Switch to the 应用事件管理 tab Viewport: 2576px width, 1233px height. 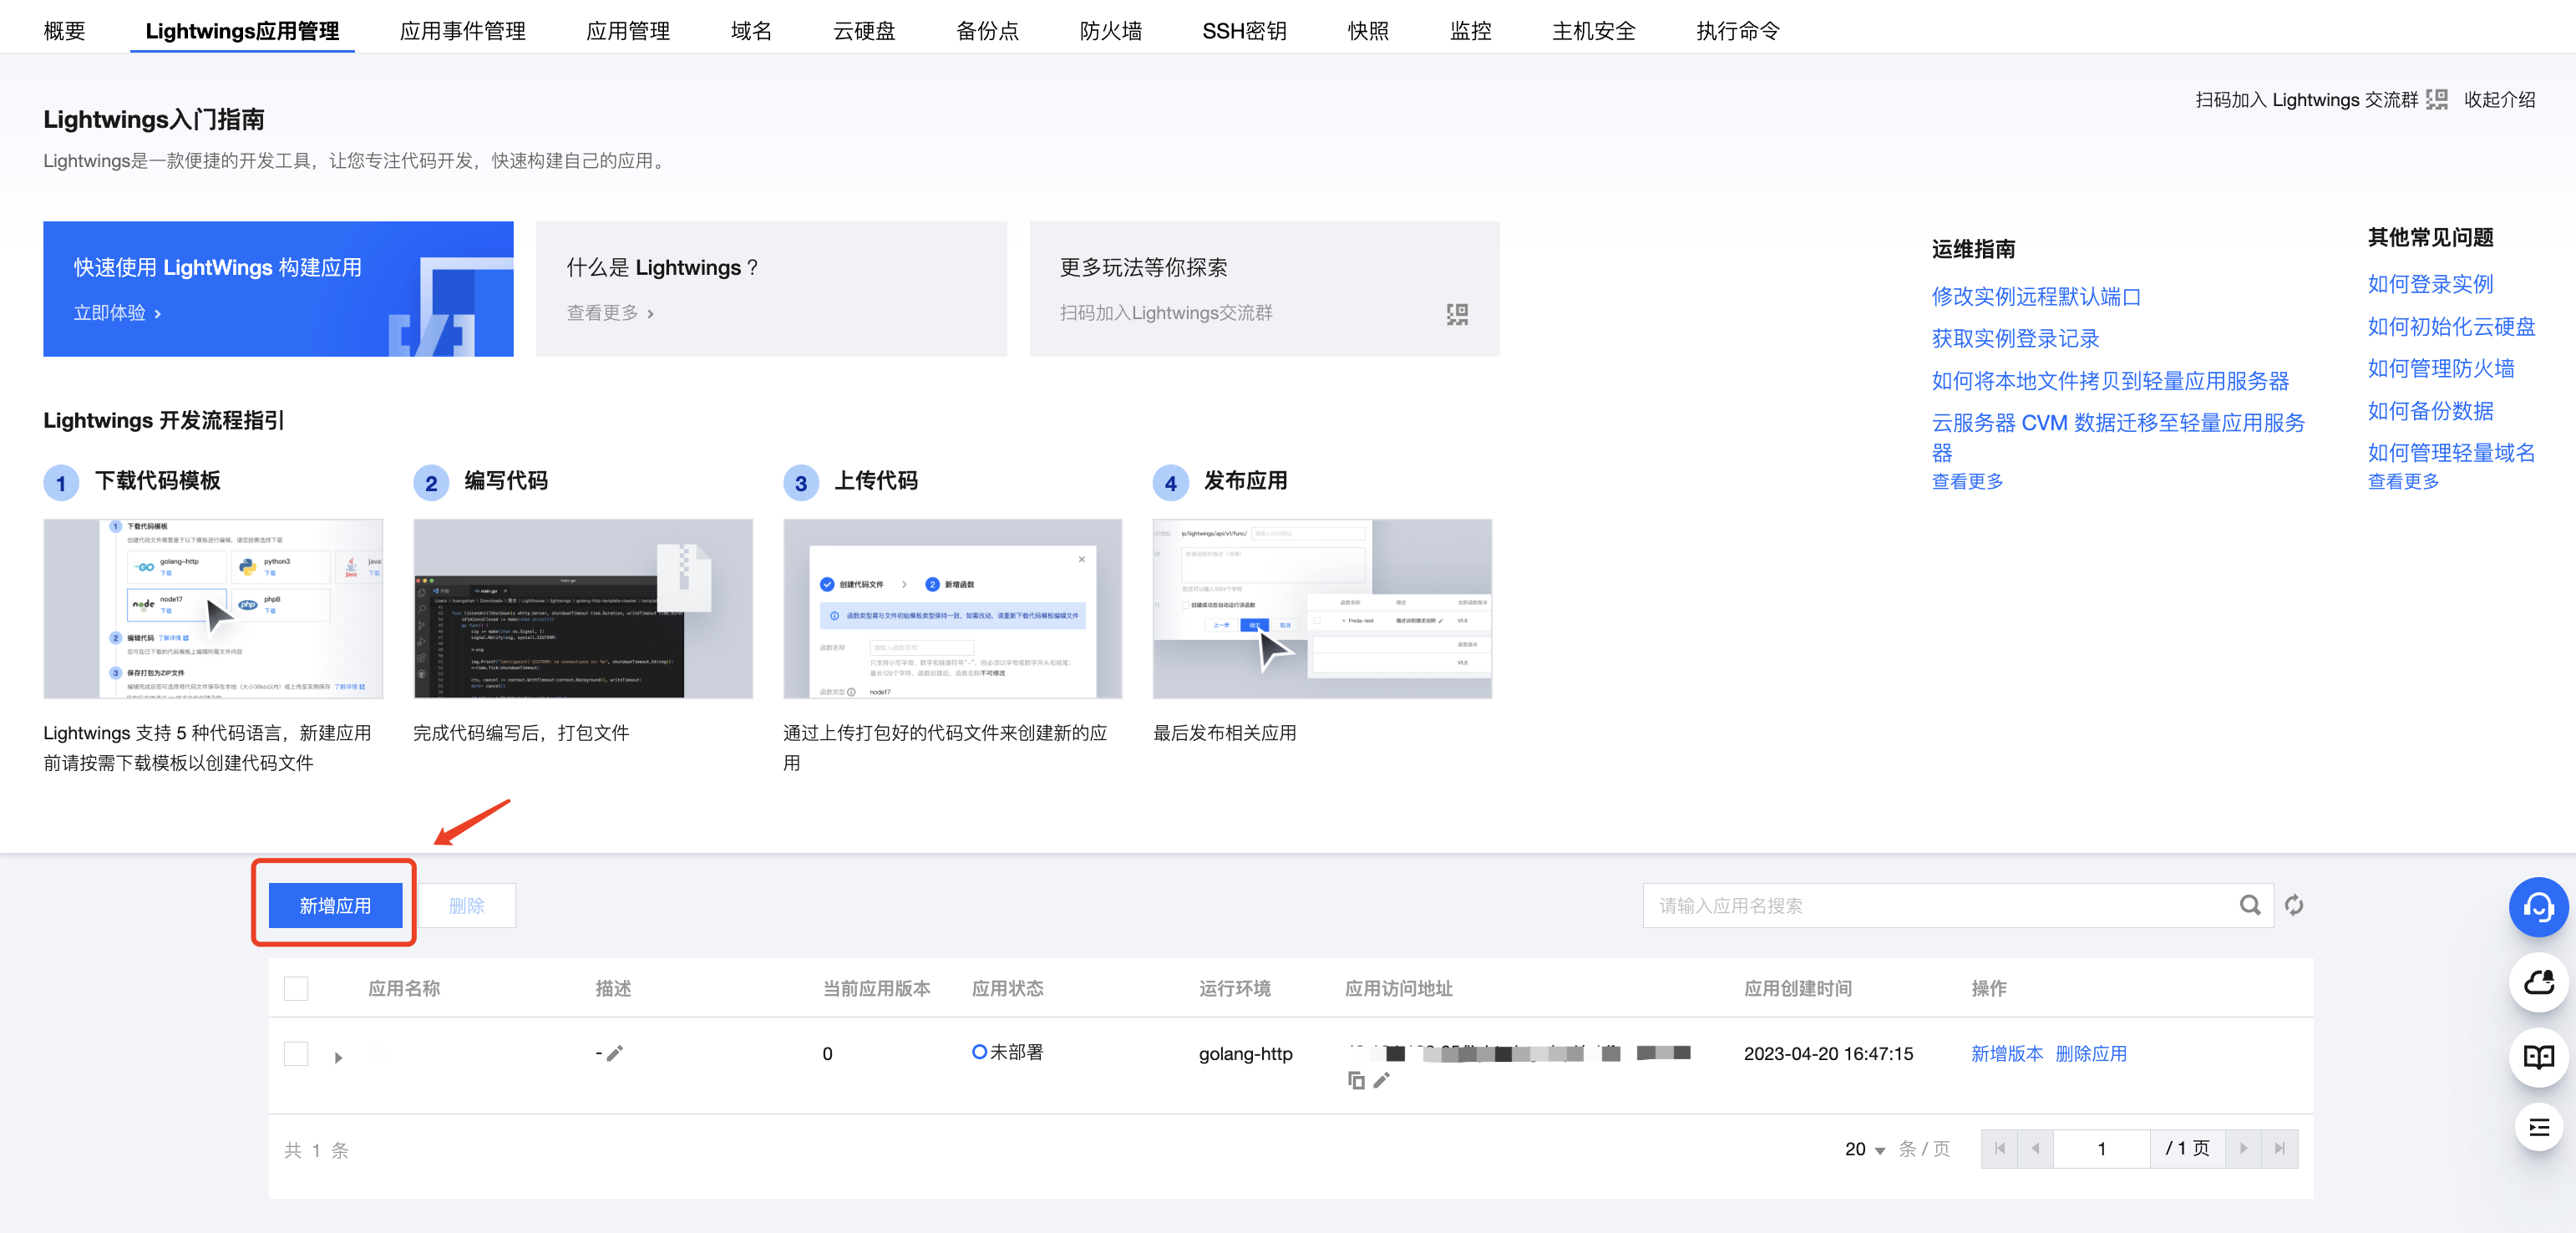462,31
